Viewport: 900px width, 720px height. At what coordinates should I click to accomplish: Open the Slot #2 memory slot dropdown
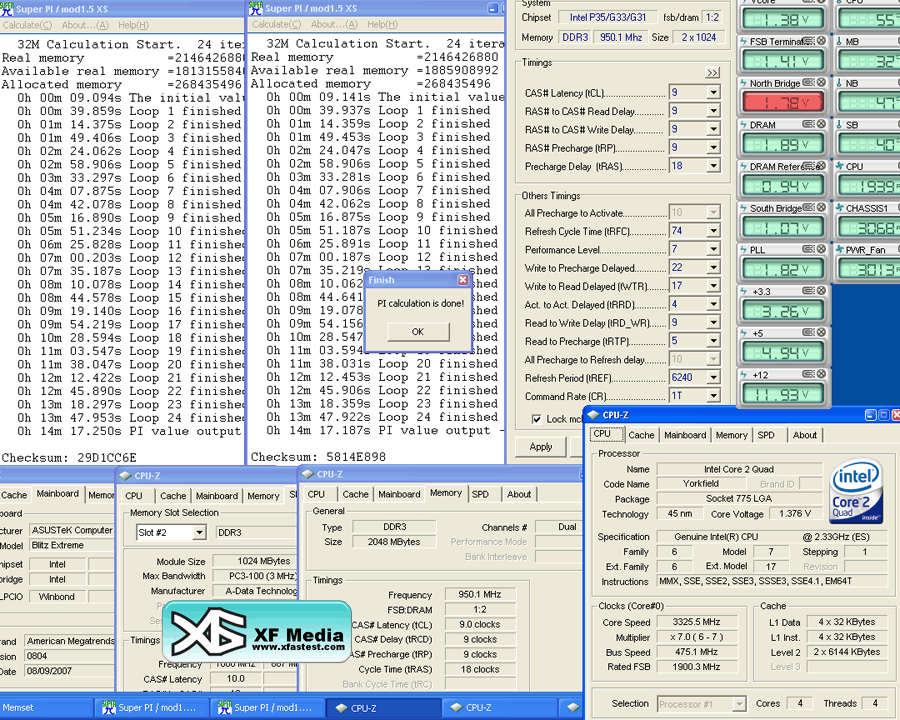[199, 532]
